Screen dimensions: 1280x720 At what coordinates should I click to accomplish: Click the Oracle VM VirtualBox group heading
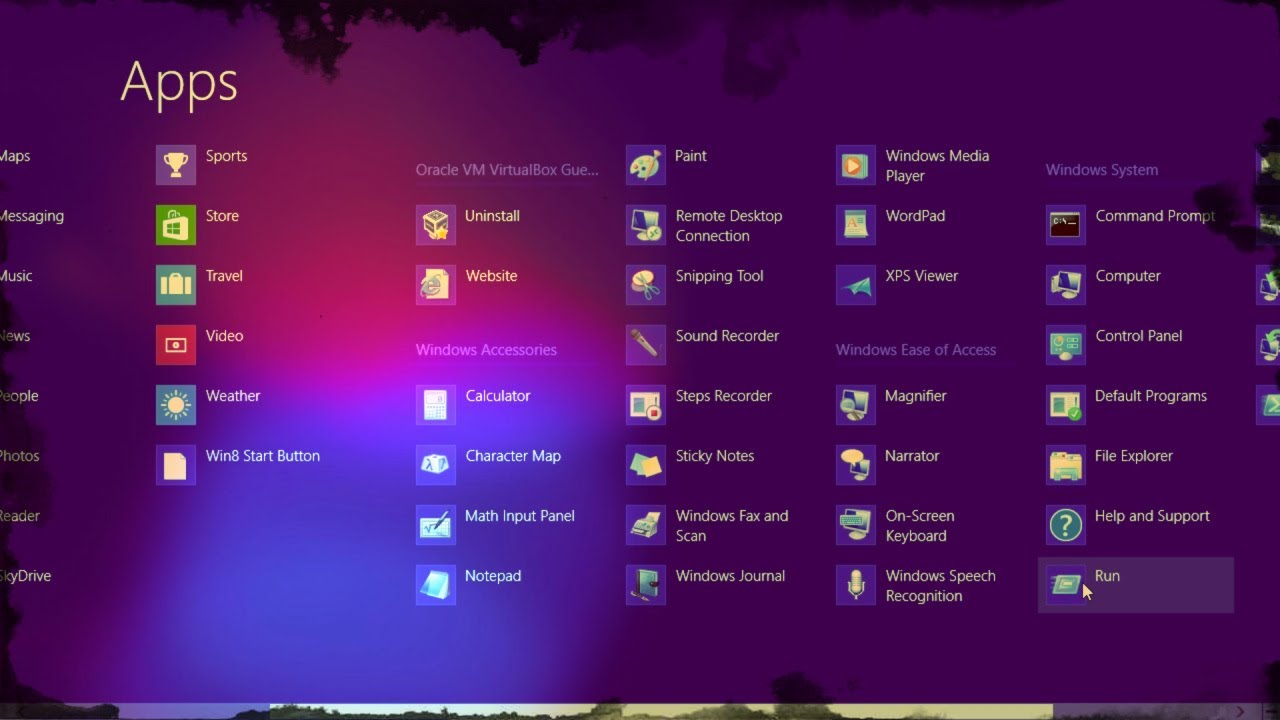(507, 170)
